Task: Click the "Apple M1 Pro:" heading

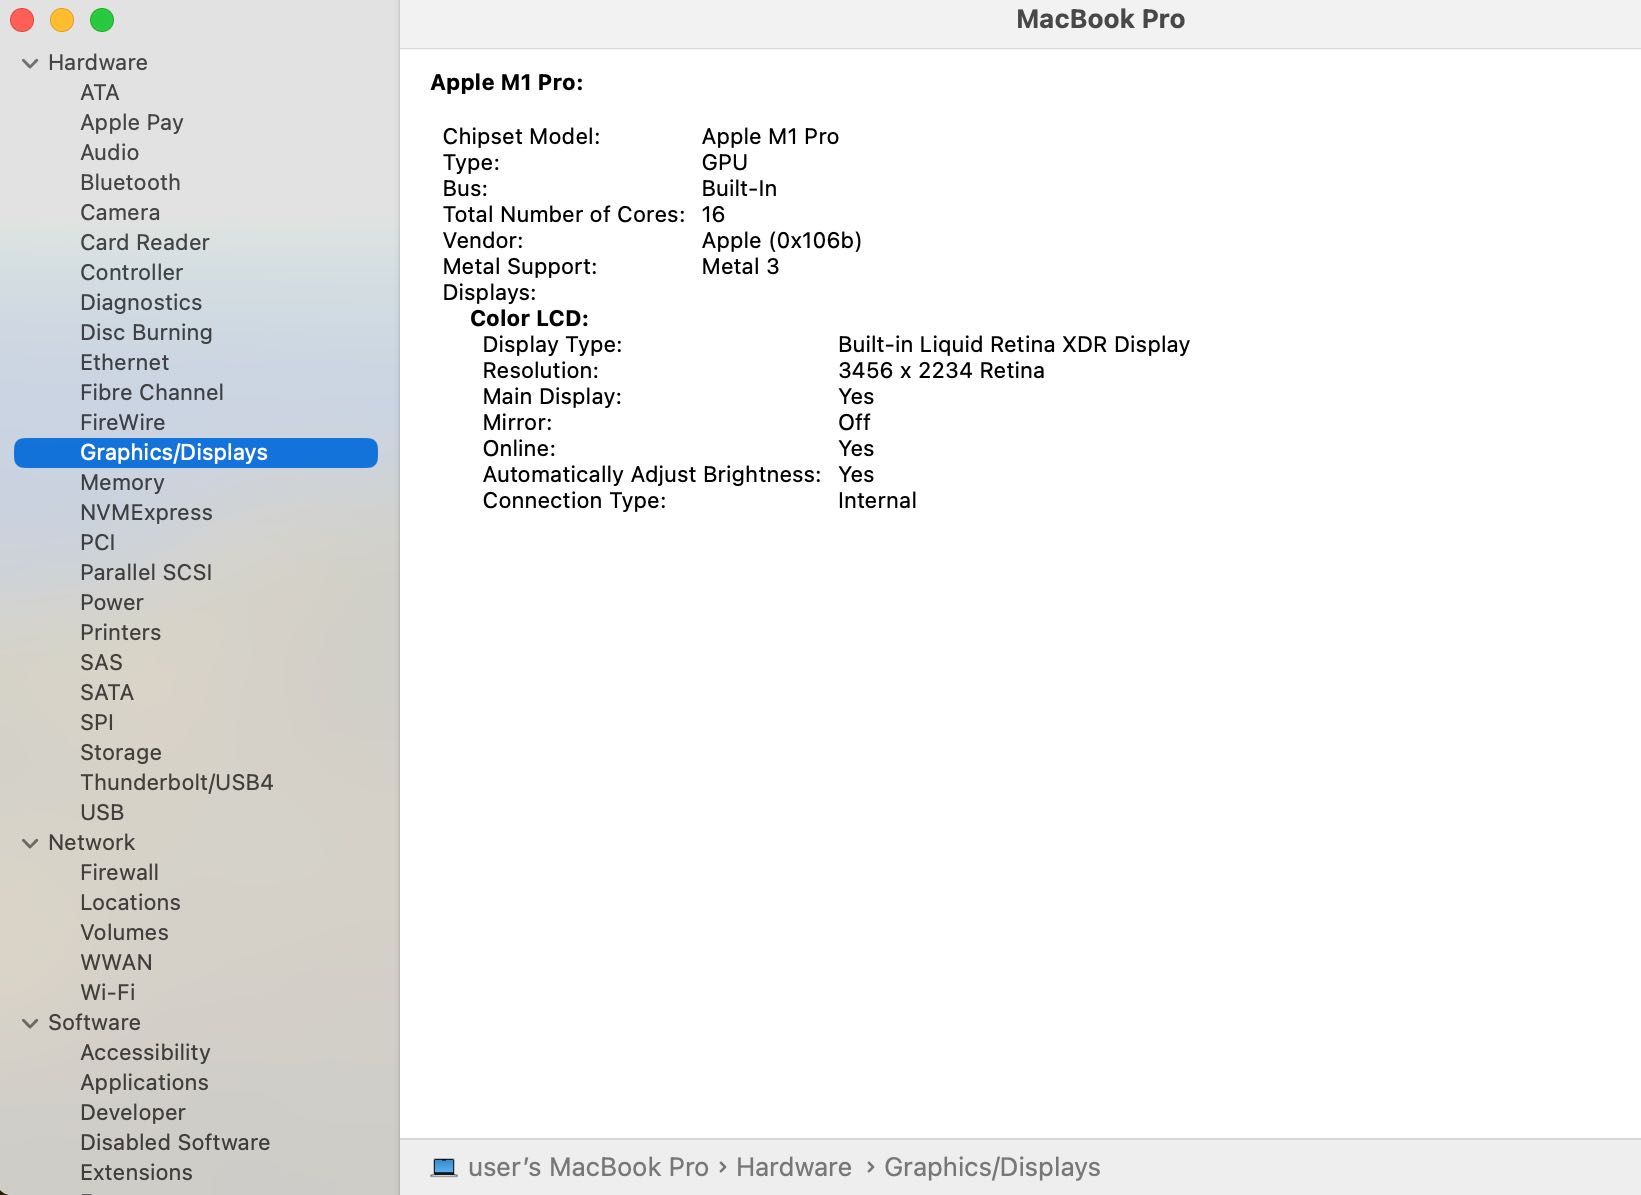Action: [x=507, y=83]
